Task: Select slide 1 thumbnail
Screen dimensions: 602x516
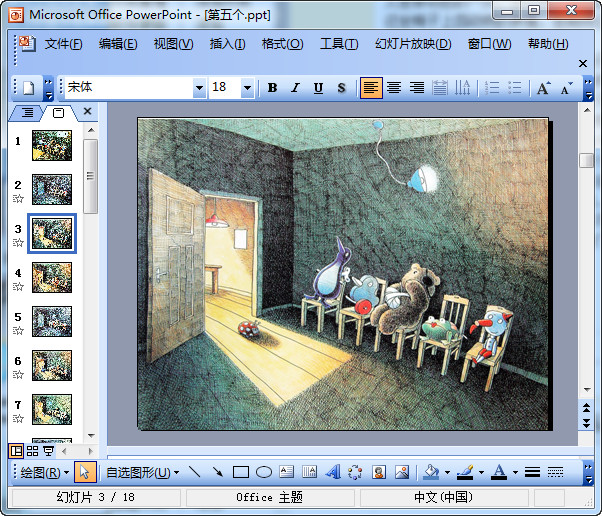Action: pos(52,145)
